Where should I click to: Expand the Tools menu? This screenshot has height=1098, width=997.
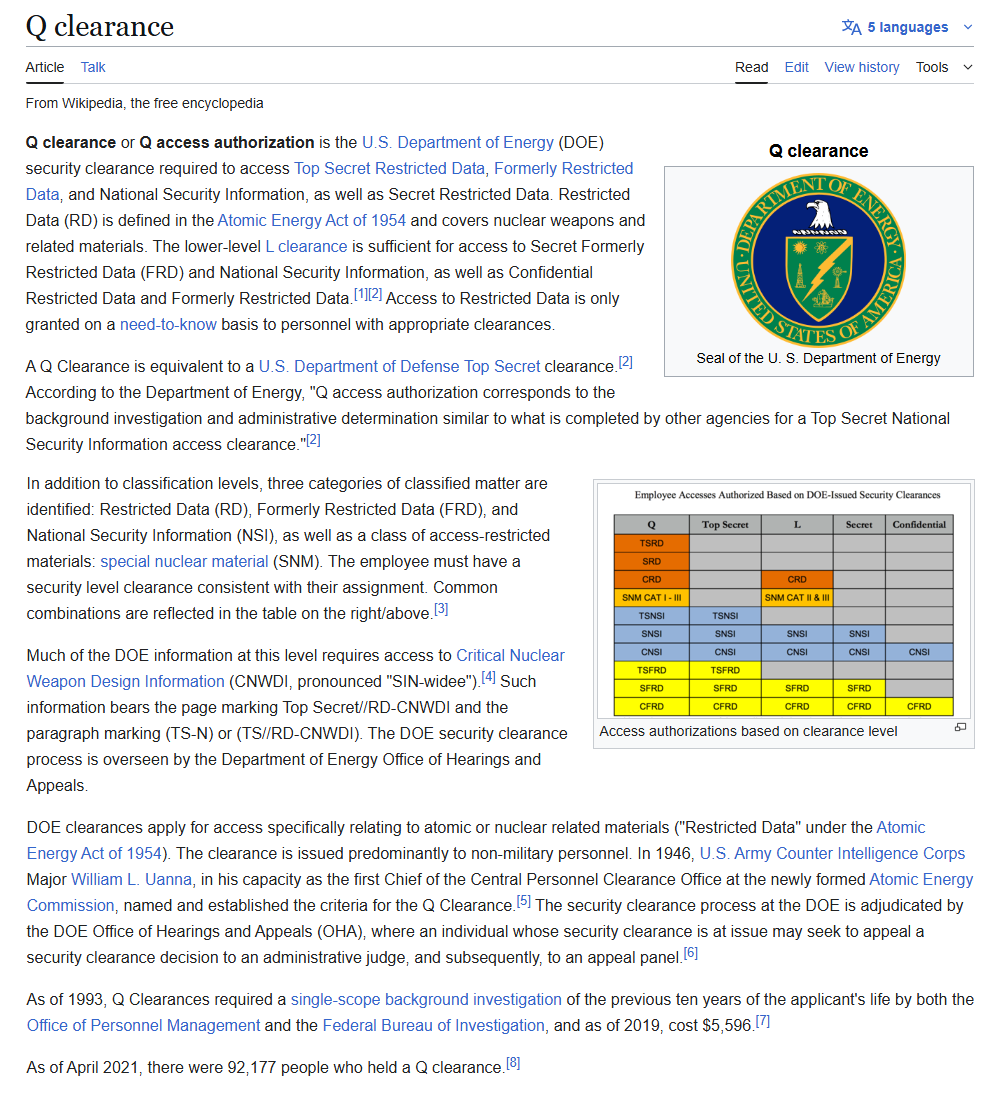pos(944,67)
